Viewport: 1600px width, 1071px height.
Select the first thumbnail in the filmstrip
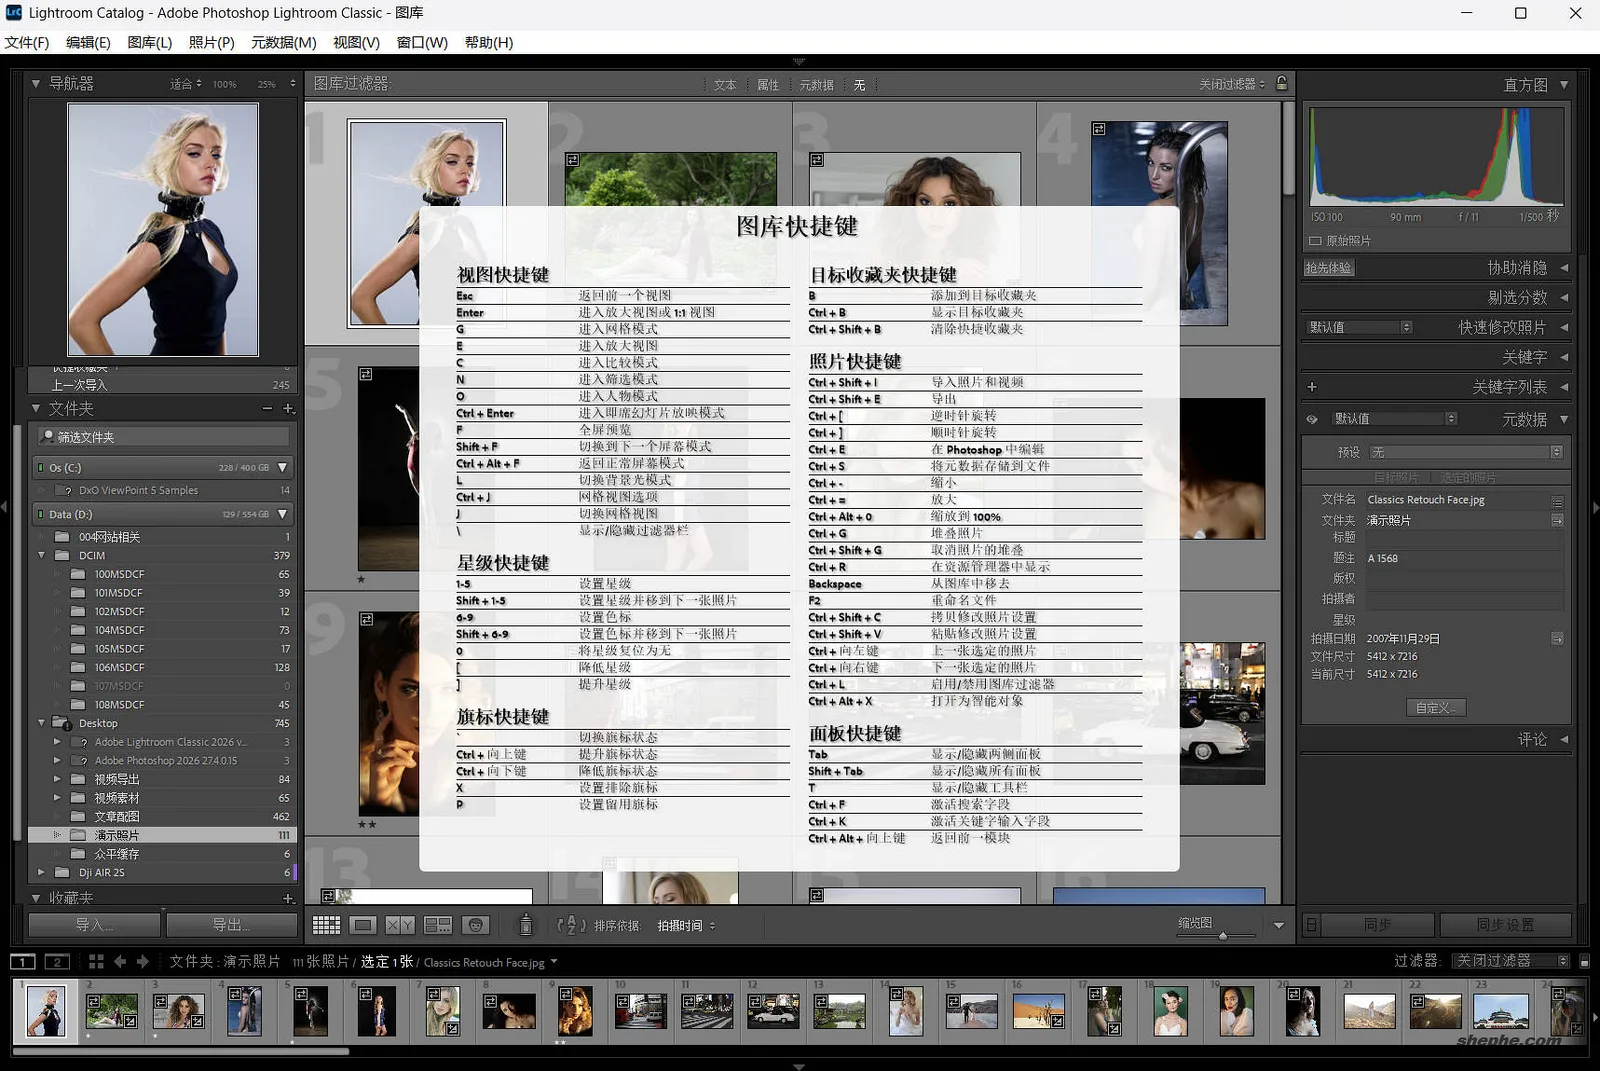tap(47, 1010)
